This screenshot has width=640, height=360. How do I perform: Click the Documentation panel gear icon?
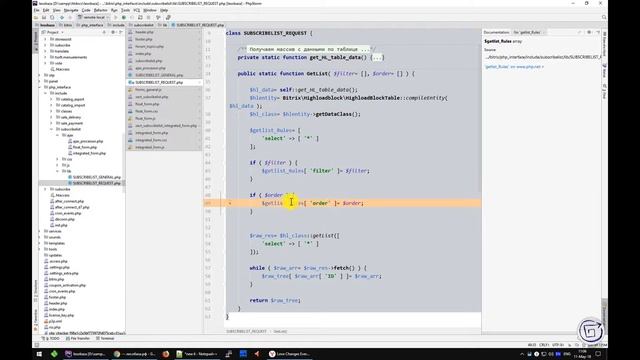click(x=589, y=32)
